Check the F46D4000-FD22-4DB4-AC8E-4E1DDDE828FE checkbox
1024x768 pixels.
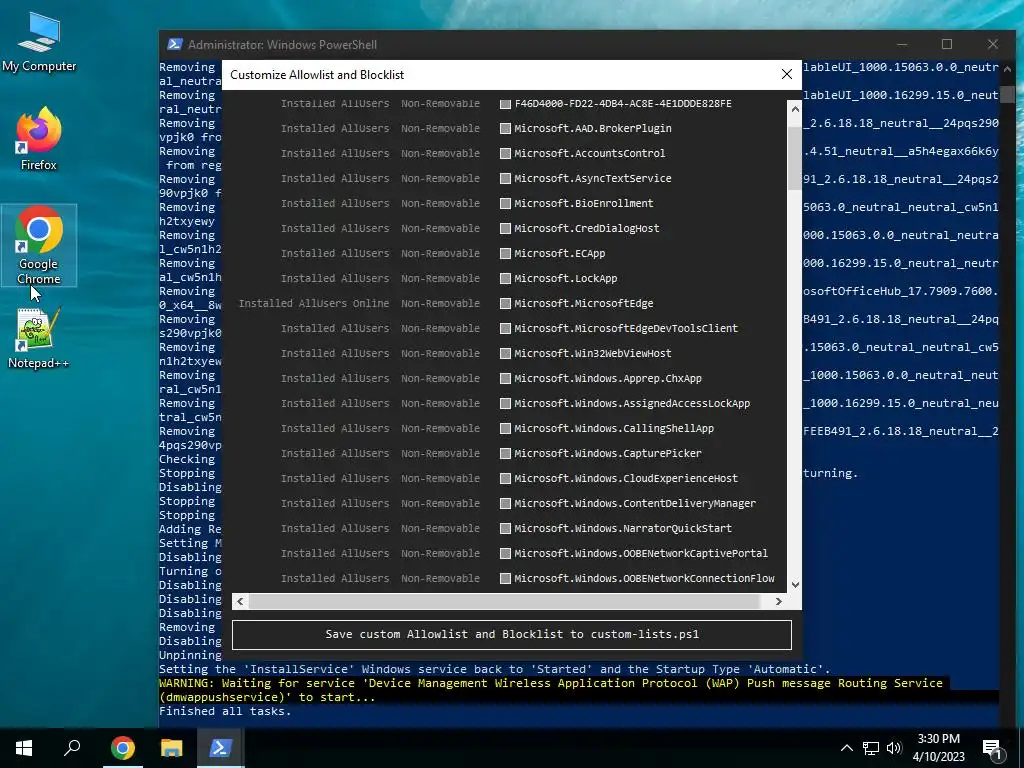(x=505, y=103)
